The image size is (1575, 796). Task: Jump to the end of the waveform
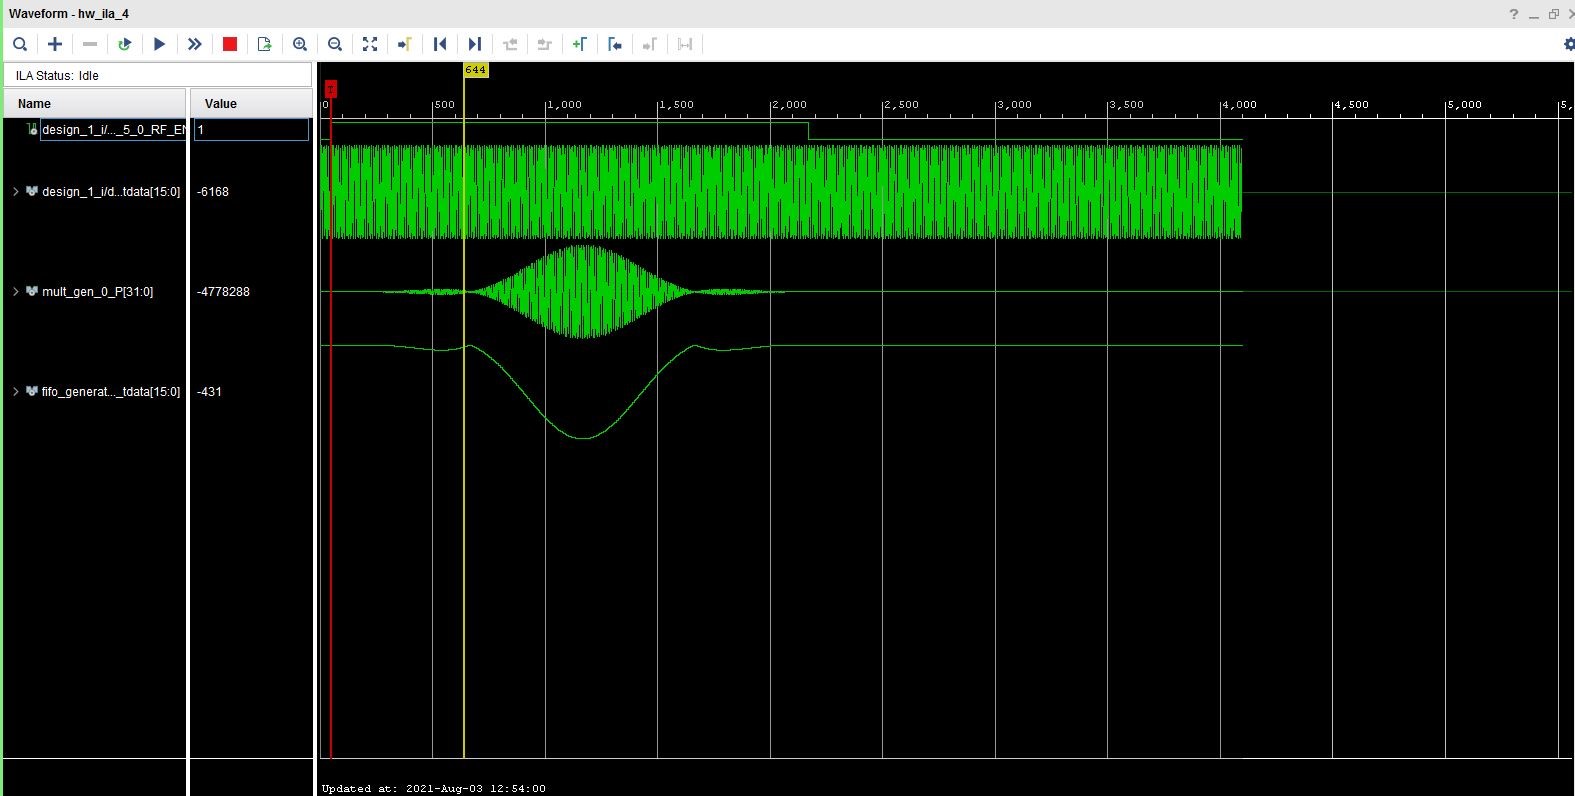(x=475, y=44)
